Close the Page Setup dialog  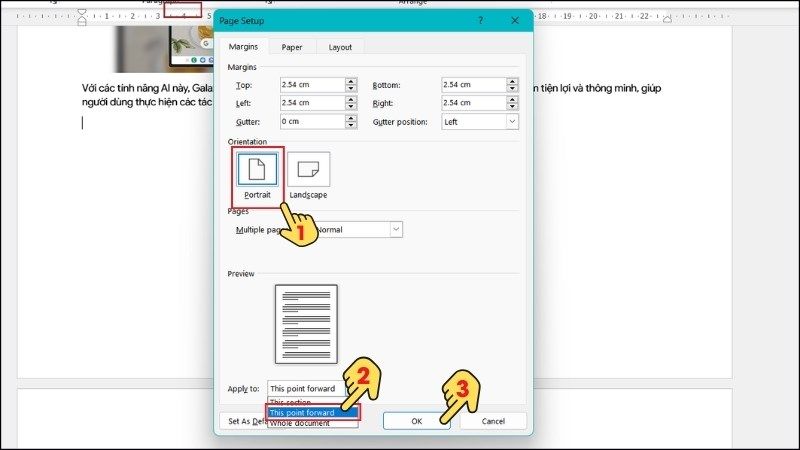[x=514, y=19]
